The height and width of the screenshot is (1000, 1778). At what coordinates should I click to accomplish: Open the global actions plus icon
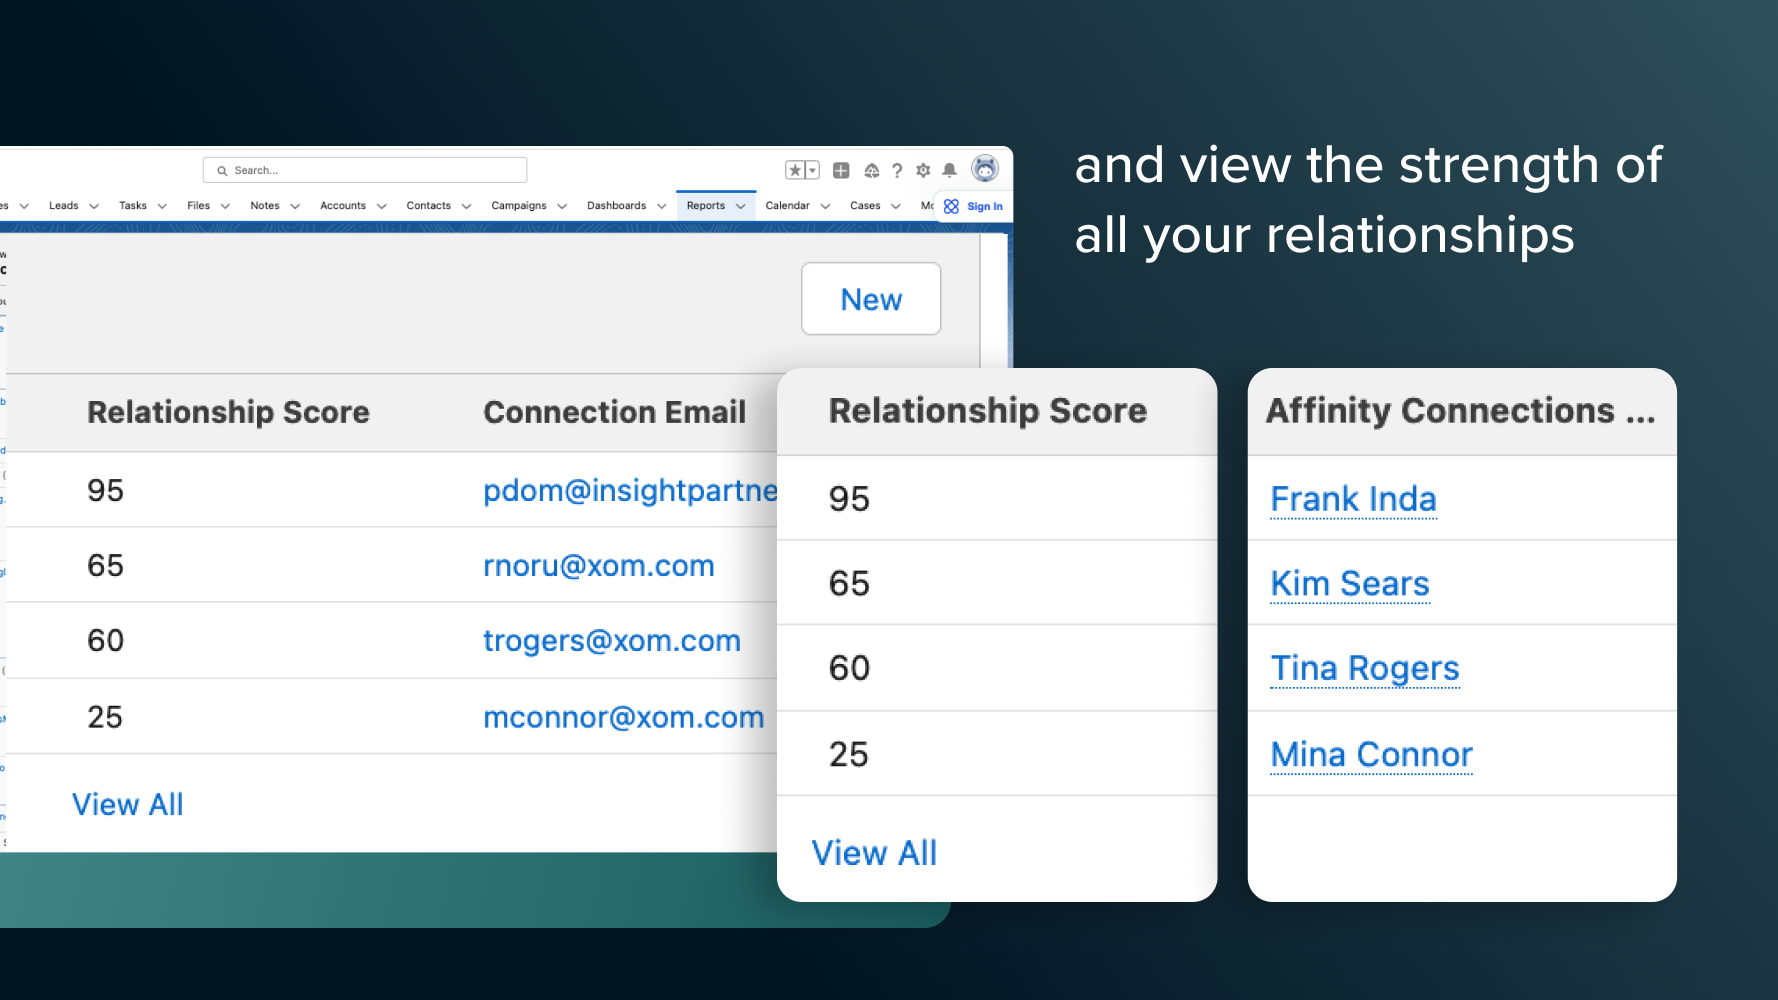841,171
